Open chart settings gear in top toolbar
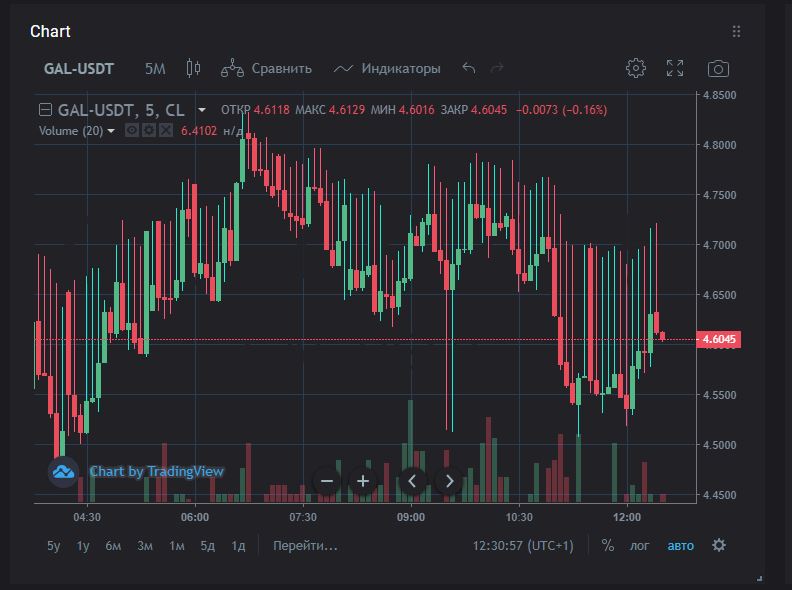 [635, 68]
